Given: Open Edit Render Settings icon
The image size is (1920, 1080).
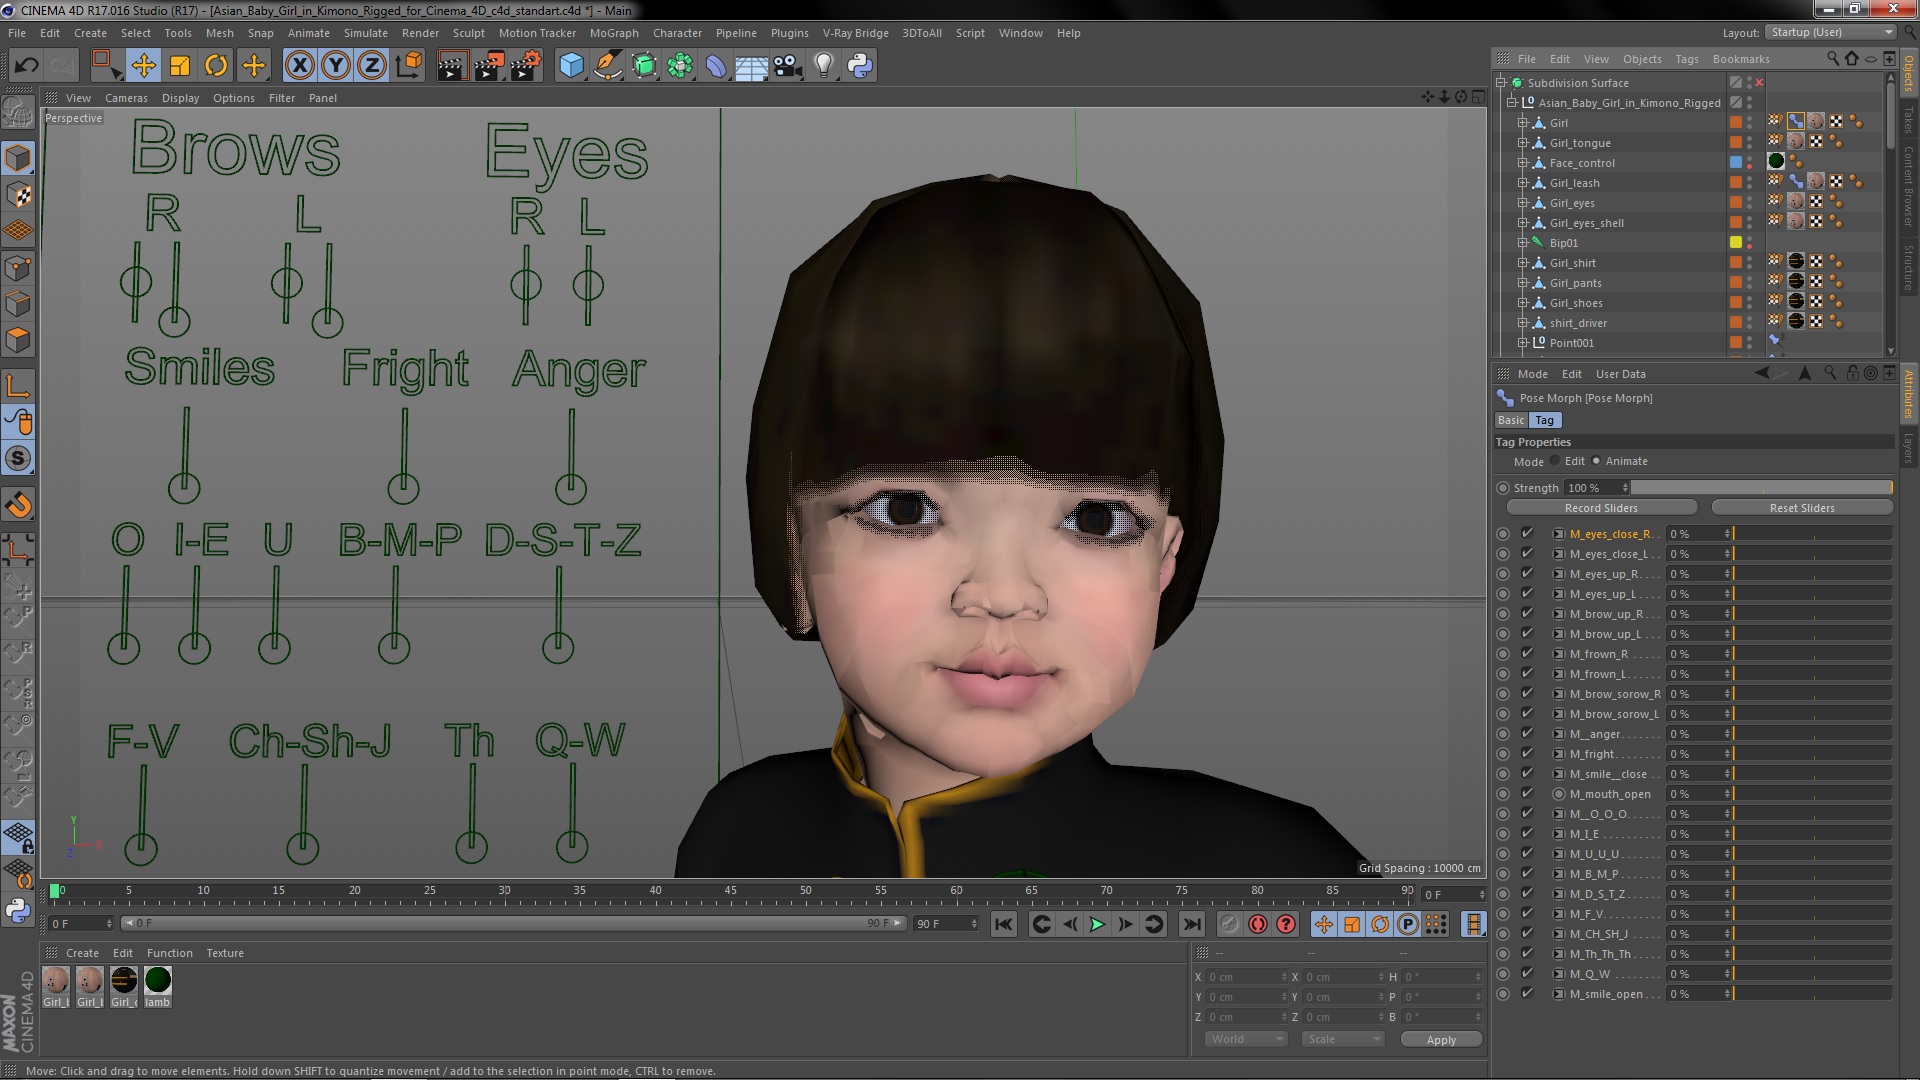Looking at the screenshot, I should tap(526, 66).
